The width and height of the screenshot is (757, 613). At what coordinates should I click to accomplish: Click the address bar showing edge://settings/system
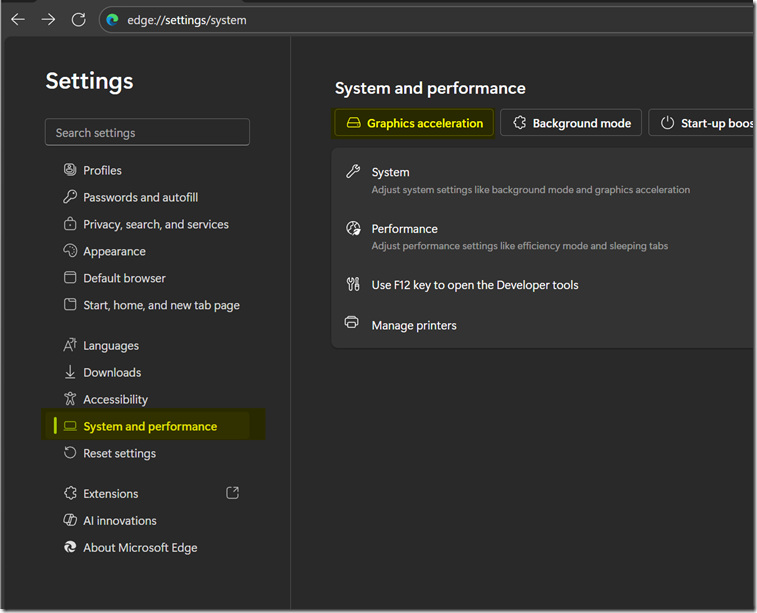[400, 20]
